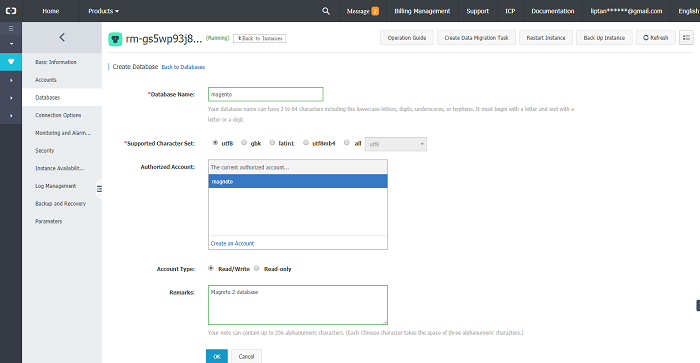Viewport: 700px width, 363px height.
Task: Open Backup and Recovery in side menu
Action: pos(62,204)
